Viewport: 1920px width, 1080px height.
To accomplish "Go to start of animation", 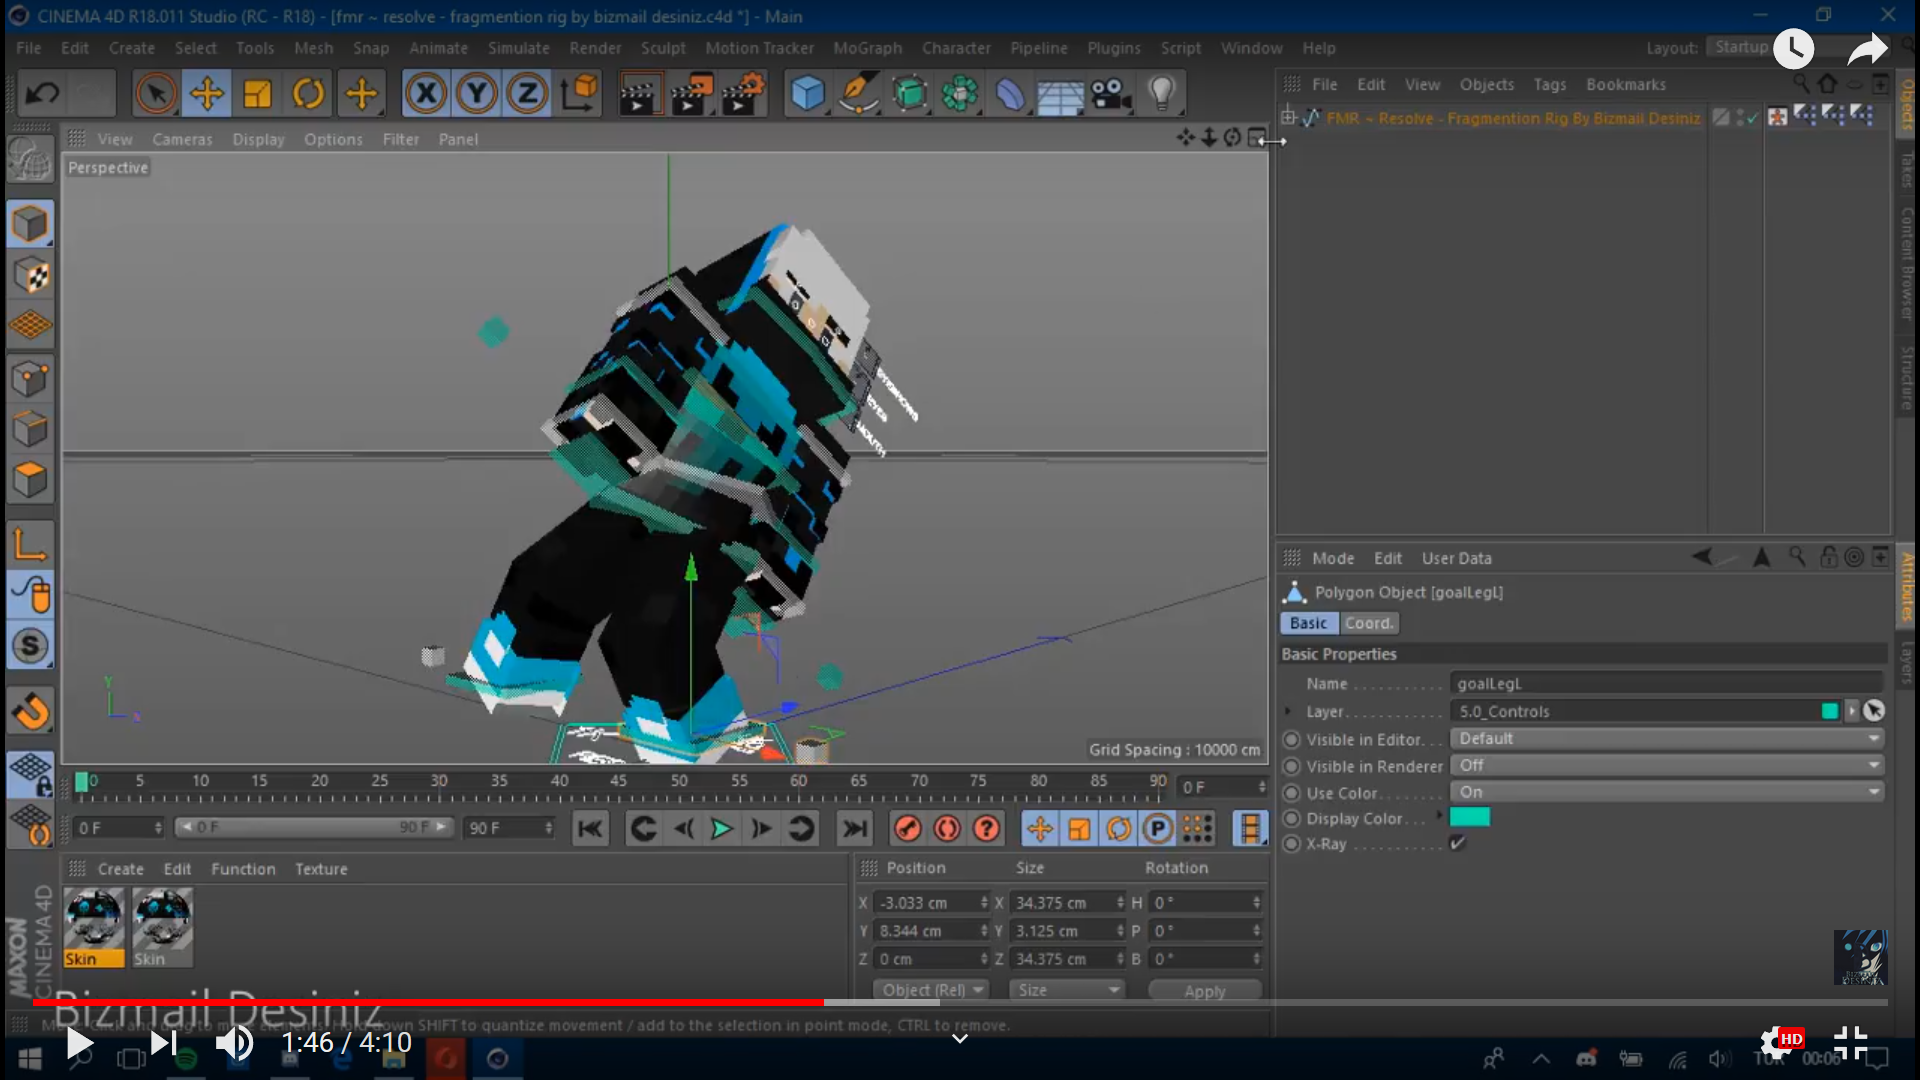I will (591, 829).
